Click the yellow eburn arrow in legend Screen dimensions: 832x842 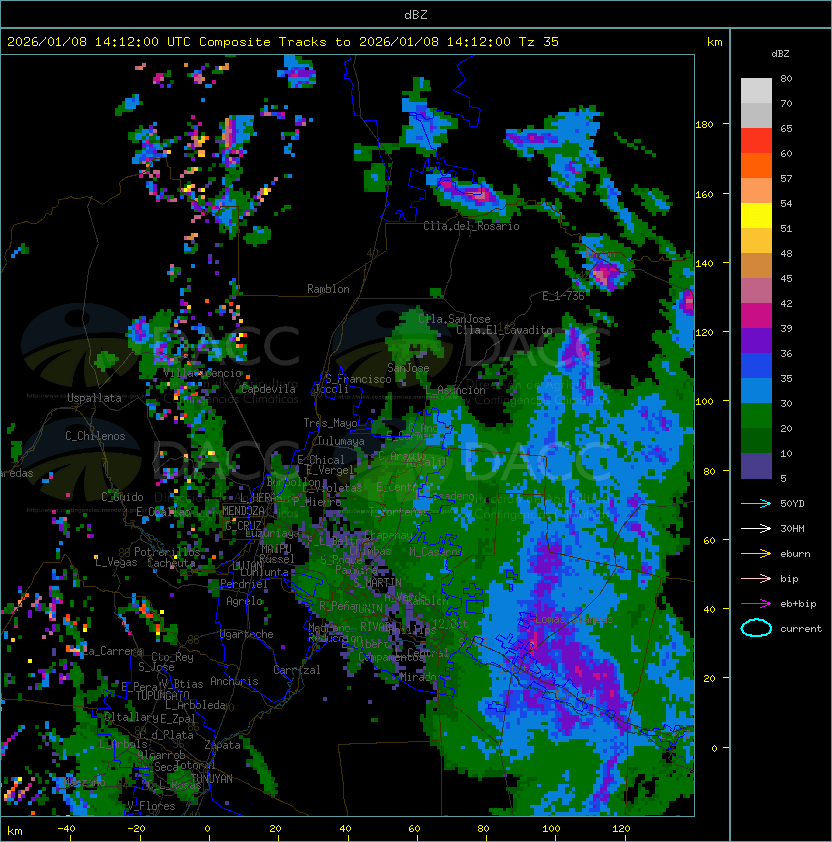(x=756, y=554)
